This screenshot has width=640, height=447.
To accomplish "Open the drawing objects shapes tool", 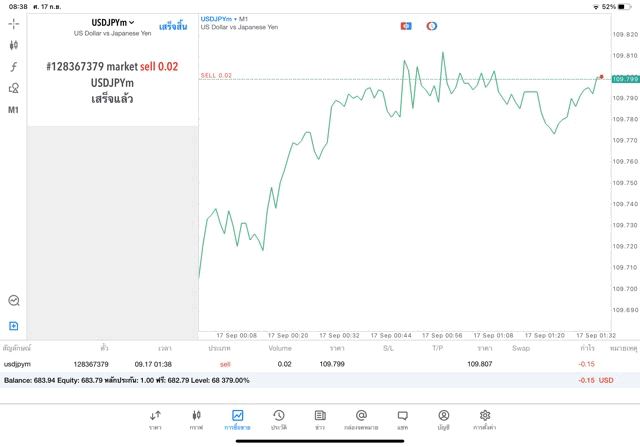I will pos(14,88).
